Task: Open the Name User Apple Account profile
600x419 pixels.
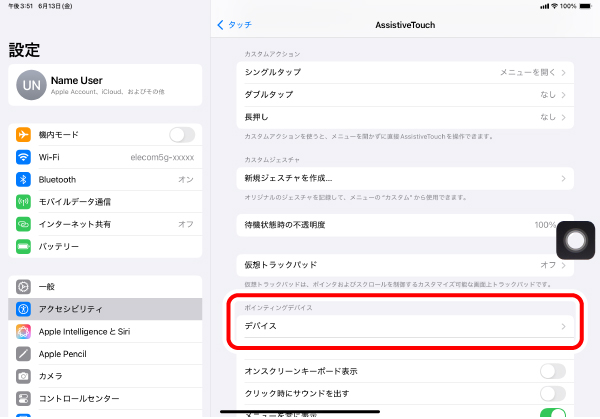Action: tap(105, 85)
